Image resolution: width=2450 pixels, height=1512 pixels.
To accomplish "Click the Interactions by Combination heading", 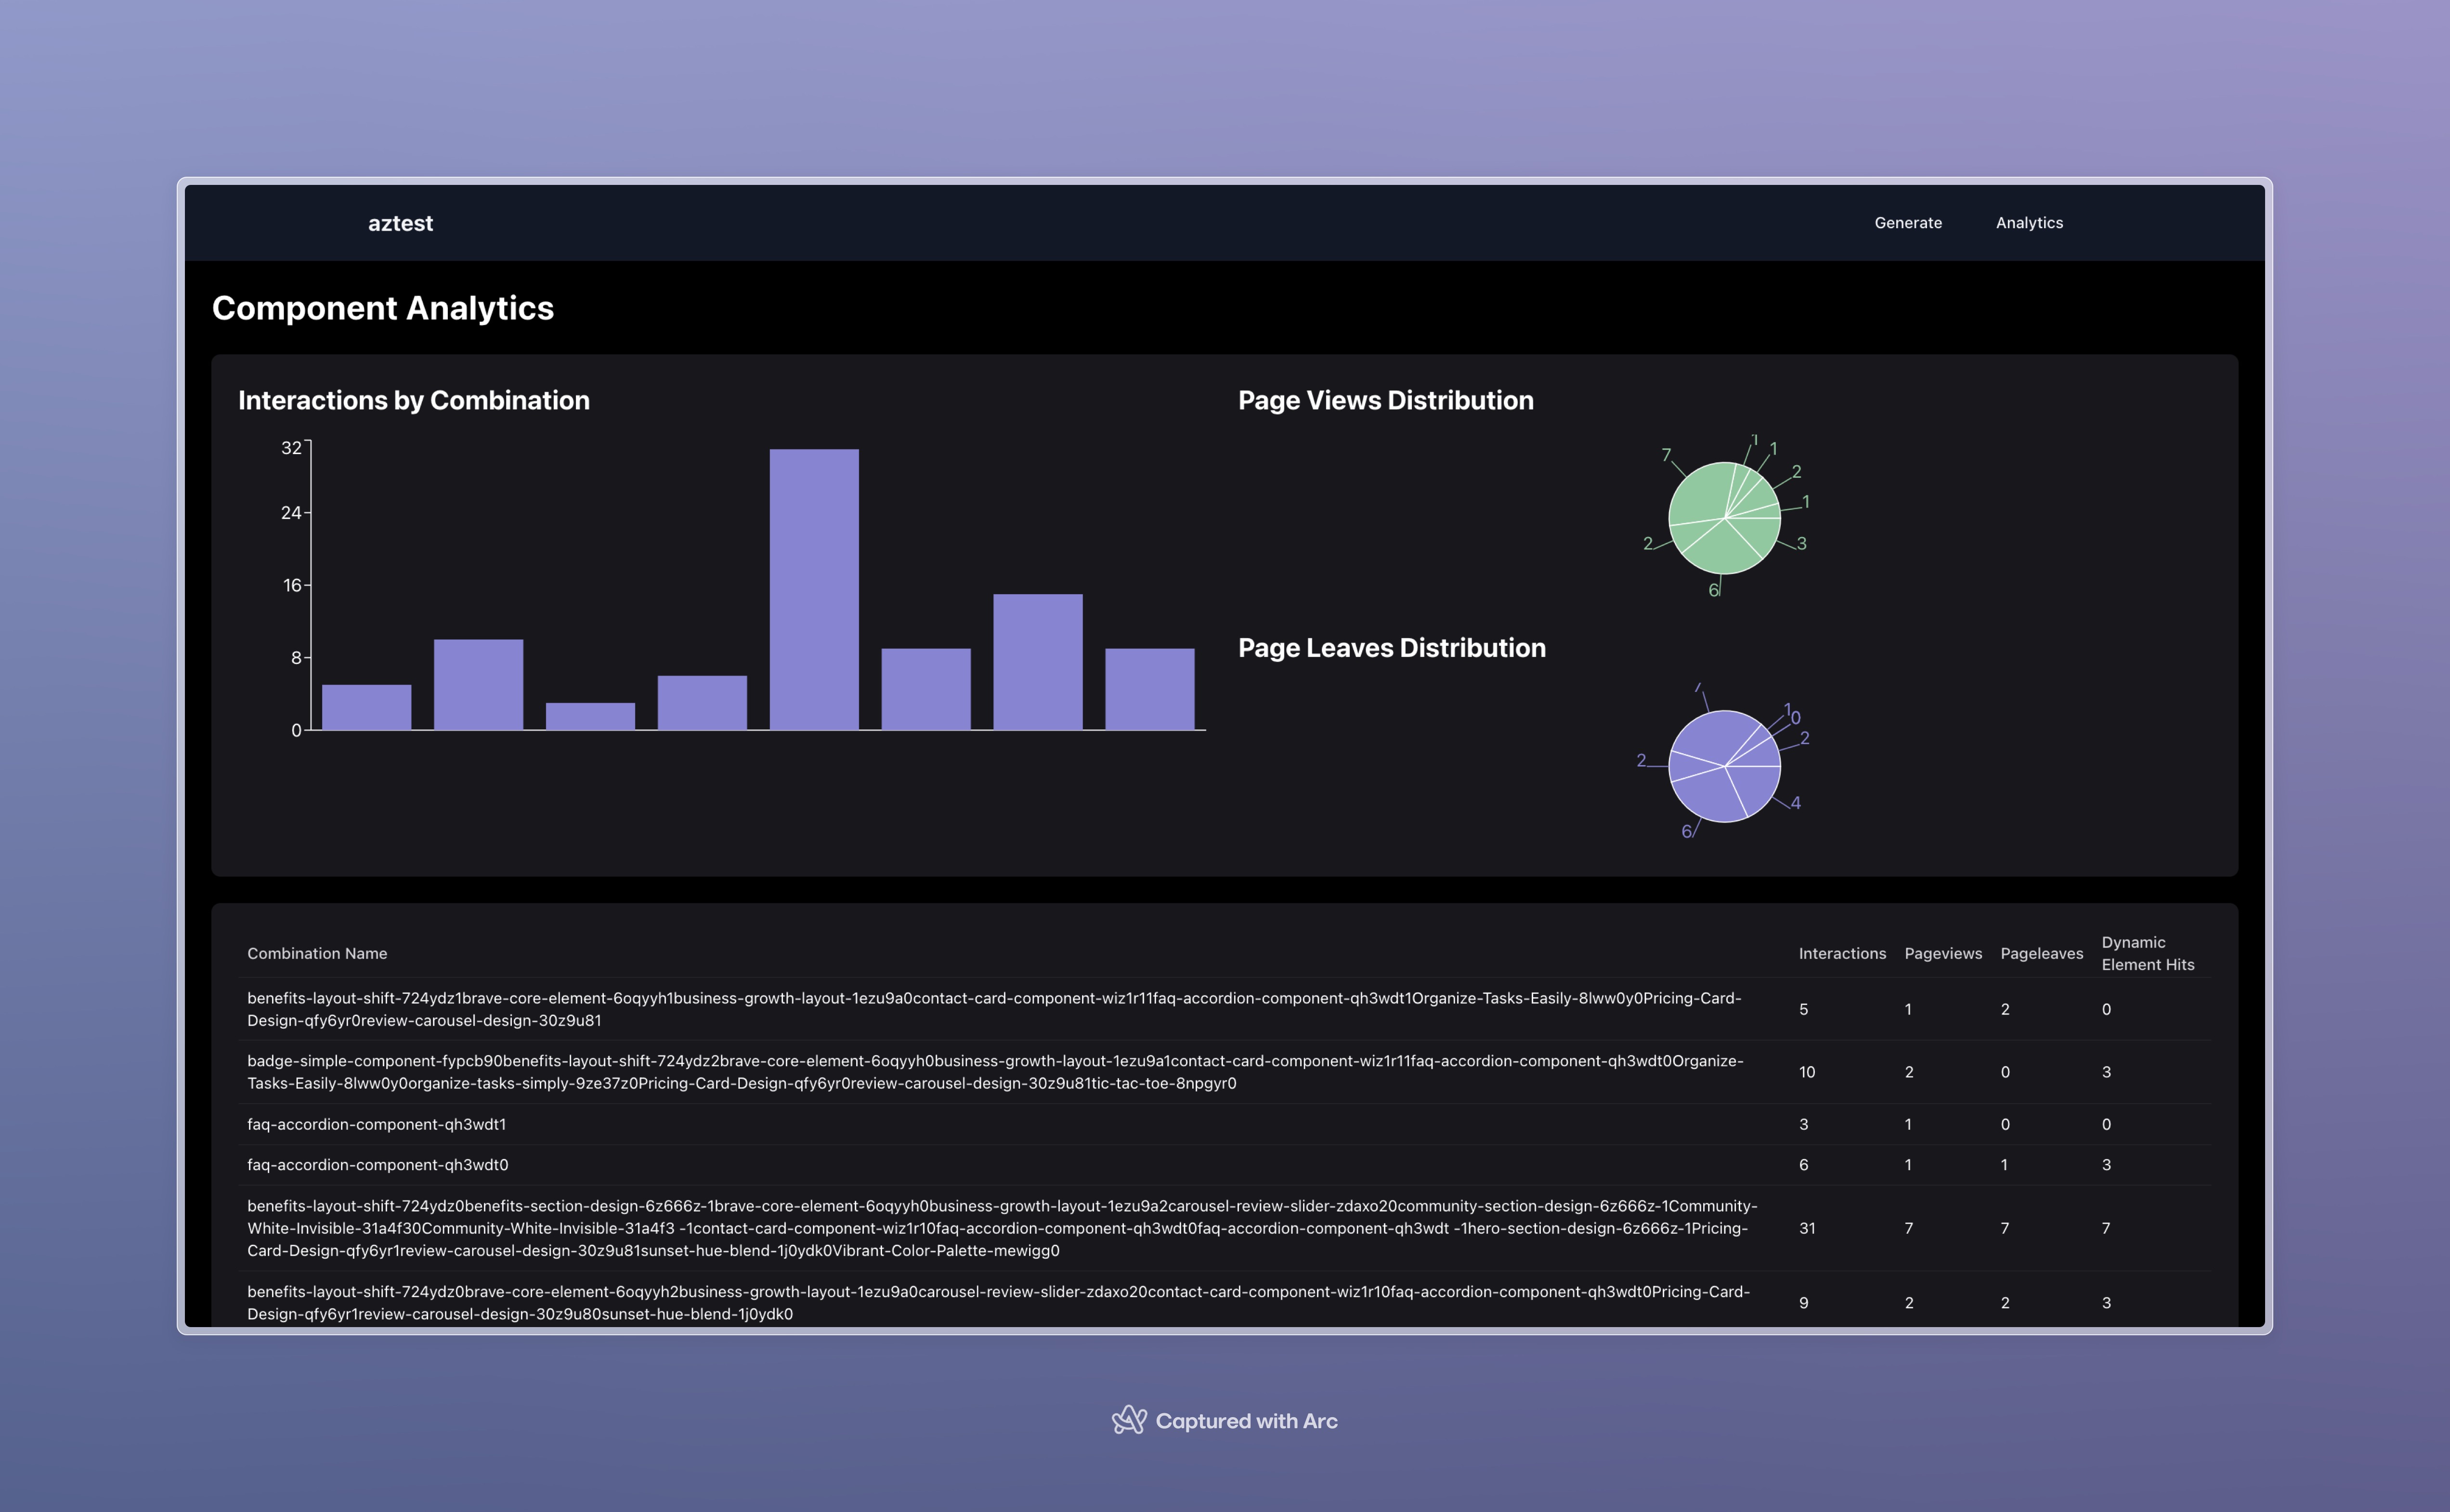I will 413,400.
